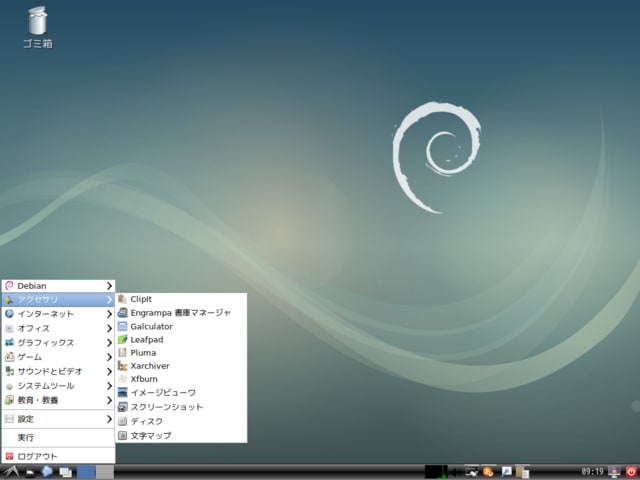Open Xfburn disc burner

pyautogui.click(x=181, y=379)
